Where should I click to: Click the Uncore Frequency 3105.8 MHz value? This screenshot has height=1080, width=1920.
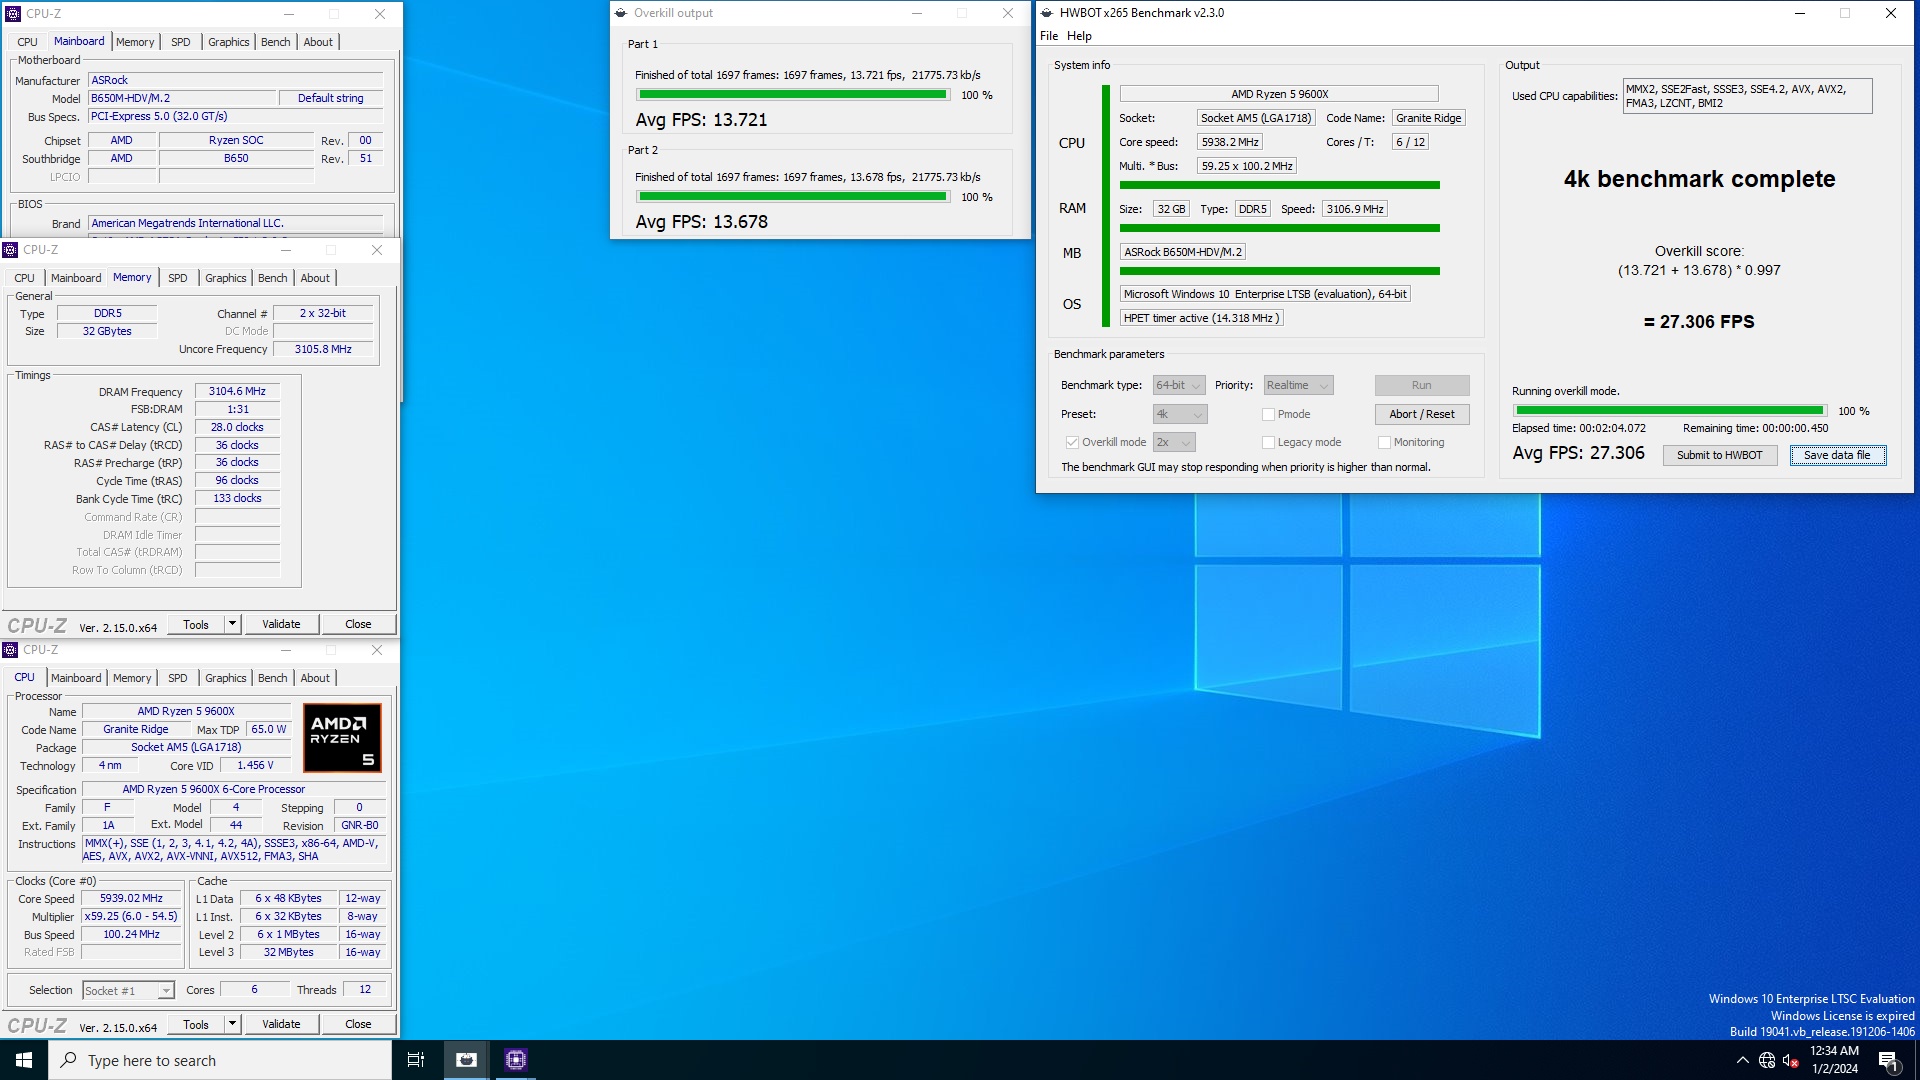(x=323, y=350)
